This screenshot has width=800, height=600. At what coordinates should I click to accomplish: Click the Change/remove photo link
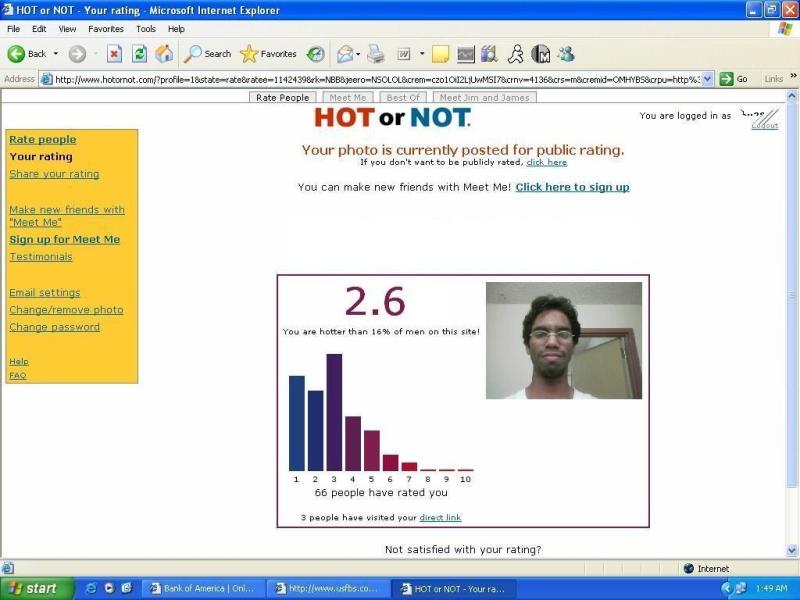click(x=66, y=310)
